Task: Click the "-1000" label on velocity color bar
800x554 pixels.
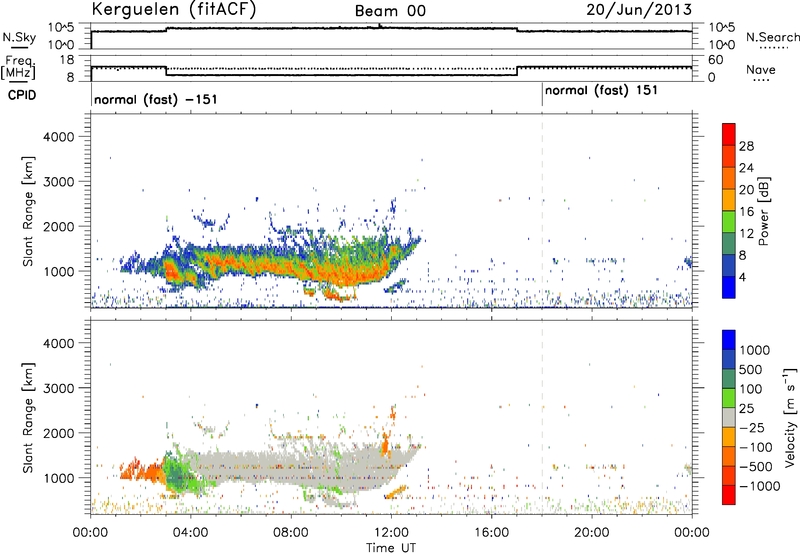Action: pyautogui.click(x=760, y=486)
